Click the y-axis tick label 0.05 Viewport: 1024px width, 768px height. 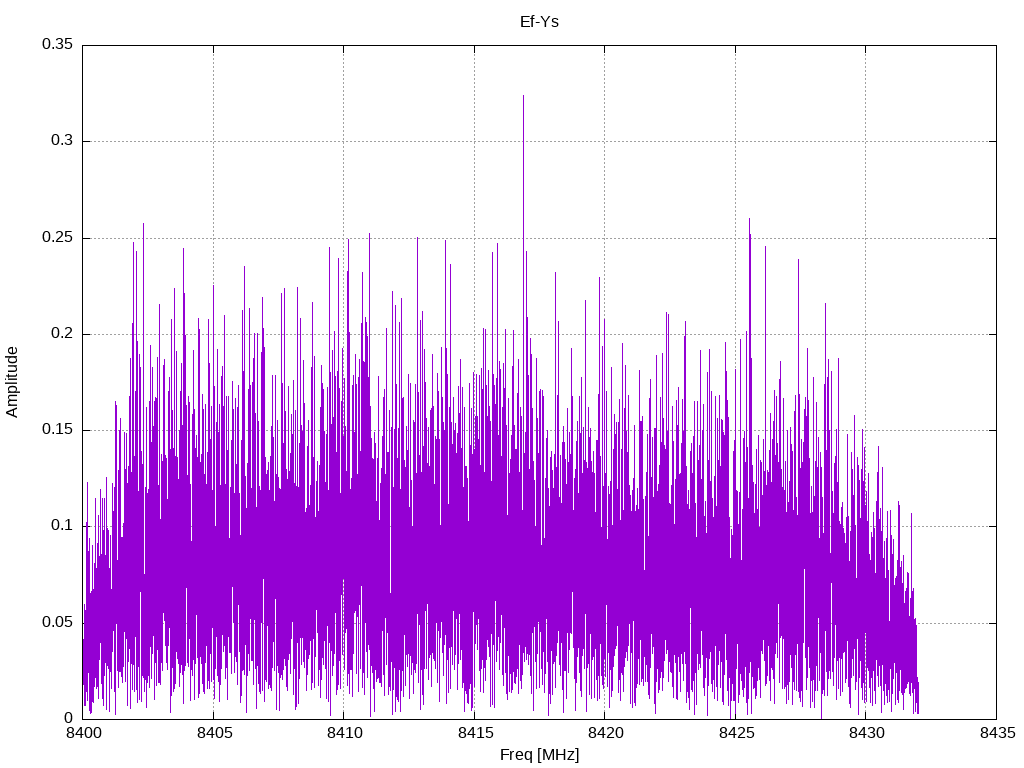[x=57, y=622]
